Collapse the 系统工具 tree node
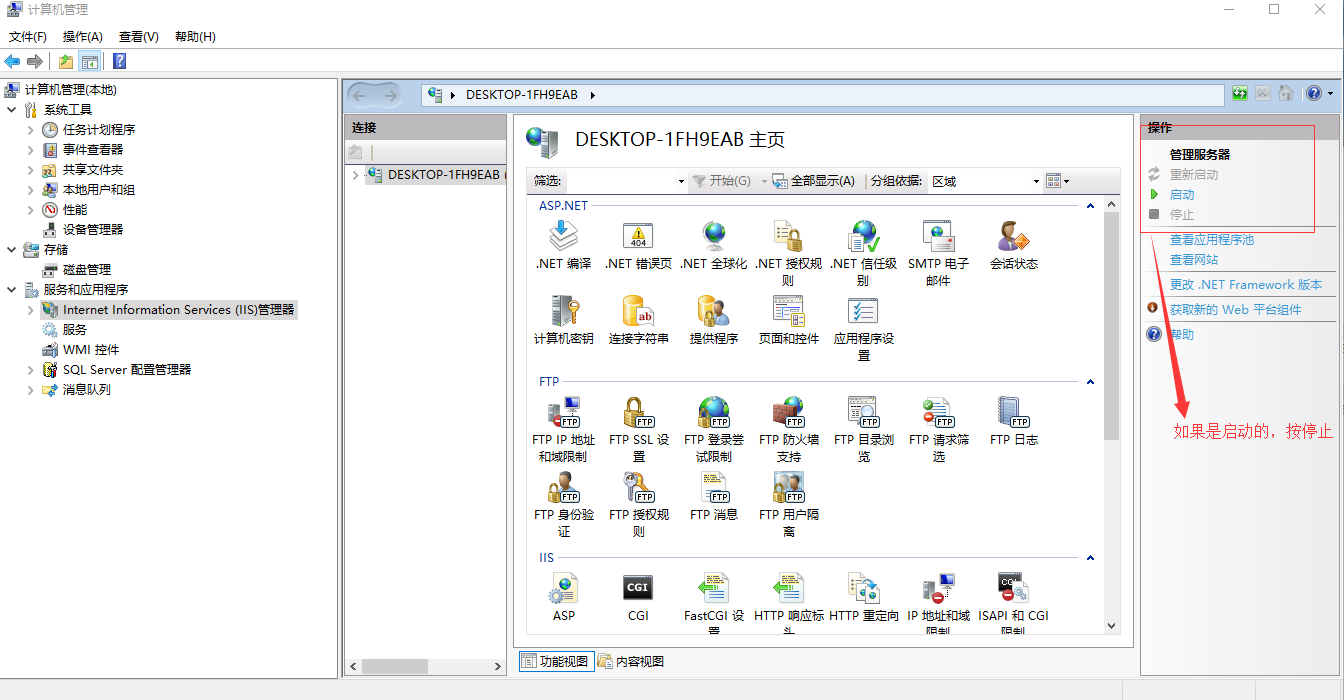The image size is (1344, 700). (x=11, y=110)
